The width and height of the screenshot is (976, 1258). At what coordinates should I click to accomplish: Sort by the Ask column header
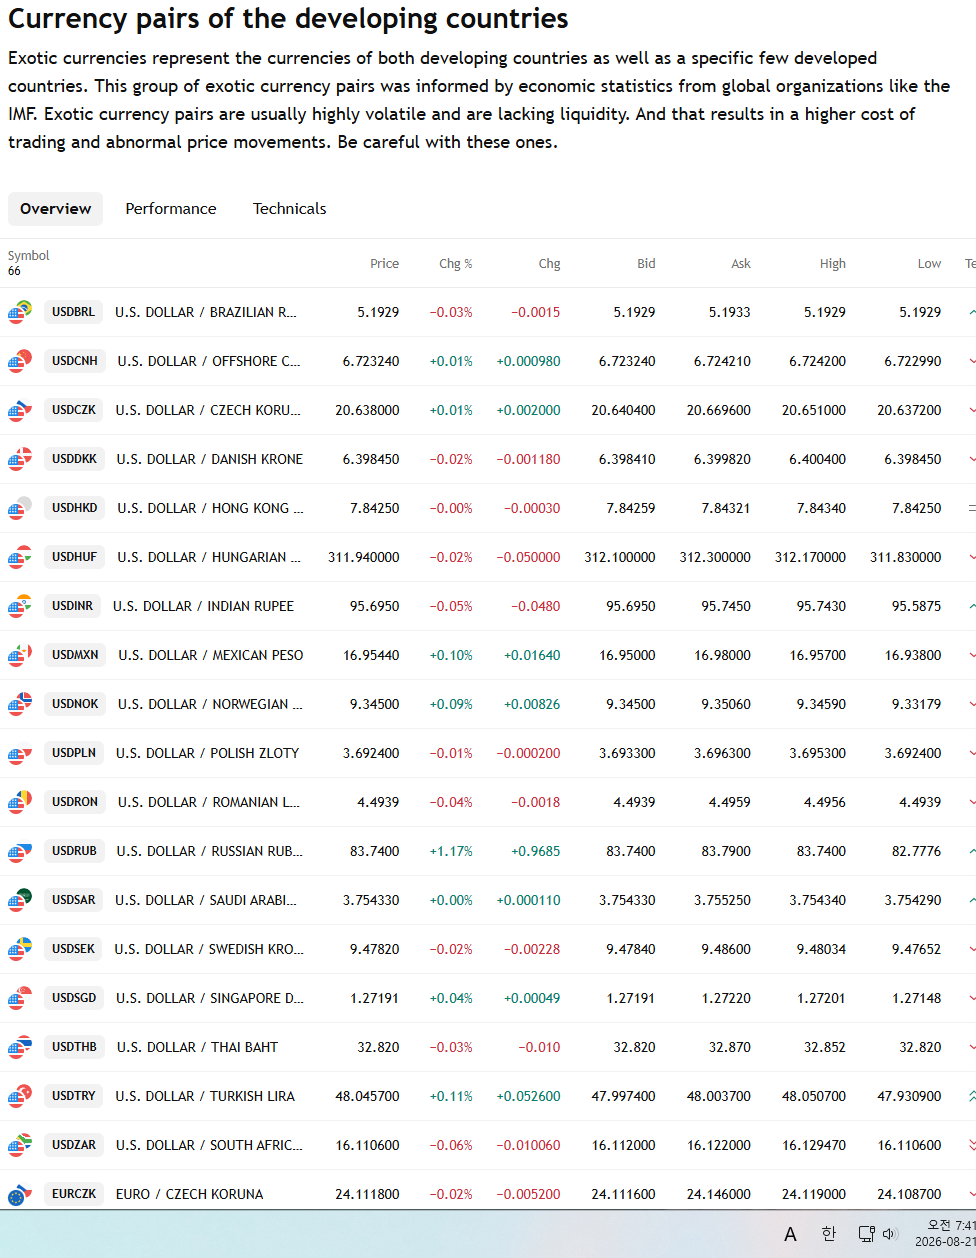(x=740, y=264)
